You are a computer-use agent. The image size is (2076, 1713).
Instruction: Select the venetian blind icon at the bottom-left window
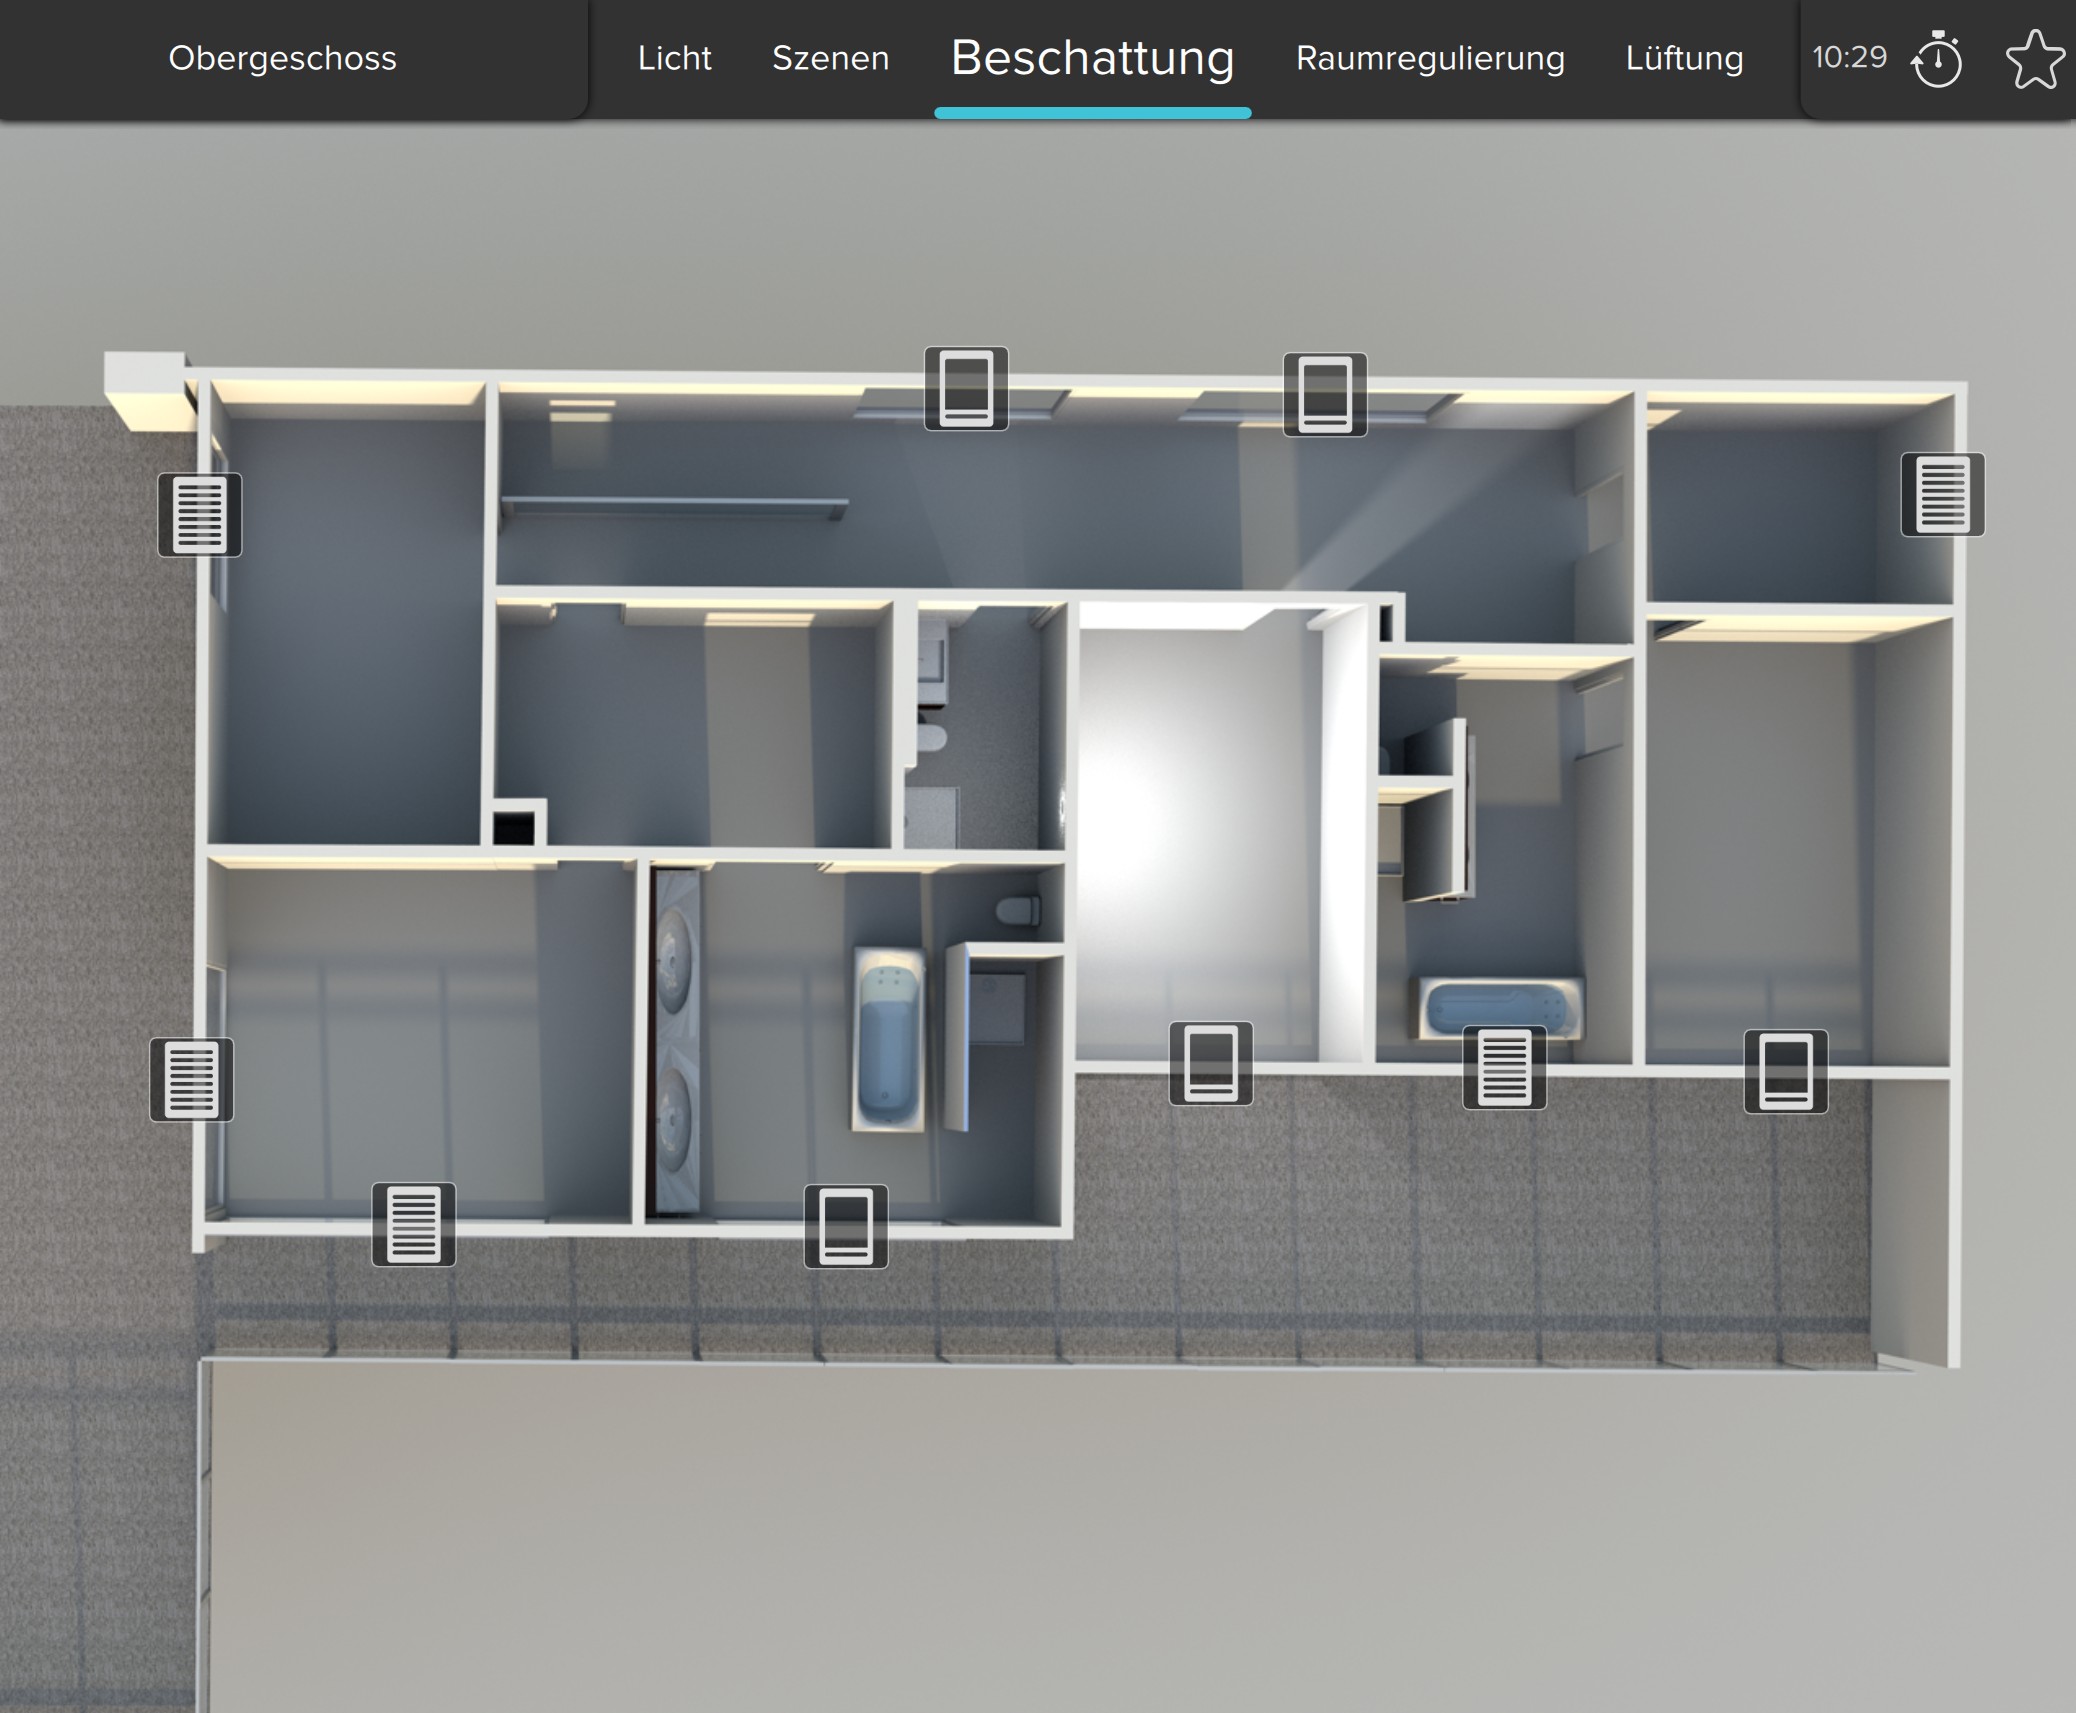pyautogui.click(x=413, y=1224)
